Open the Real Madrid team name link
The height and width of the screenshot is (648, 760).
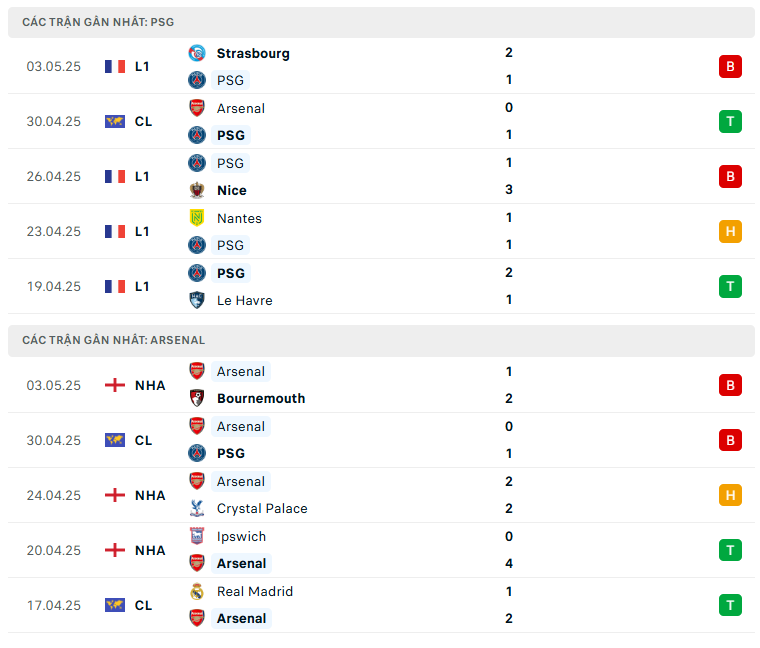(x=255, y=591)
